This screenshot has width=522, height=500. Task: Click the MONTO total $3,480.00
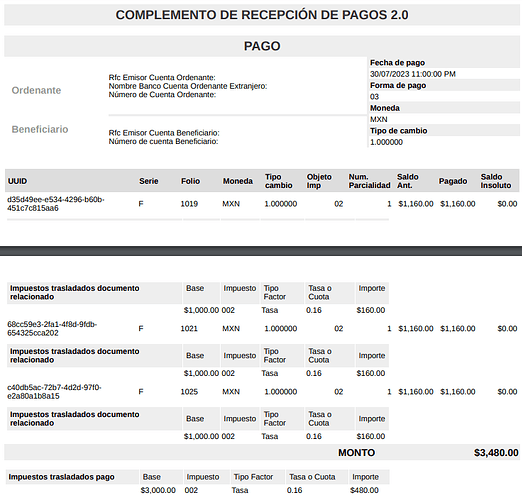tap(496, 453)
